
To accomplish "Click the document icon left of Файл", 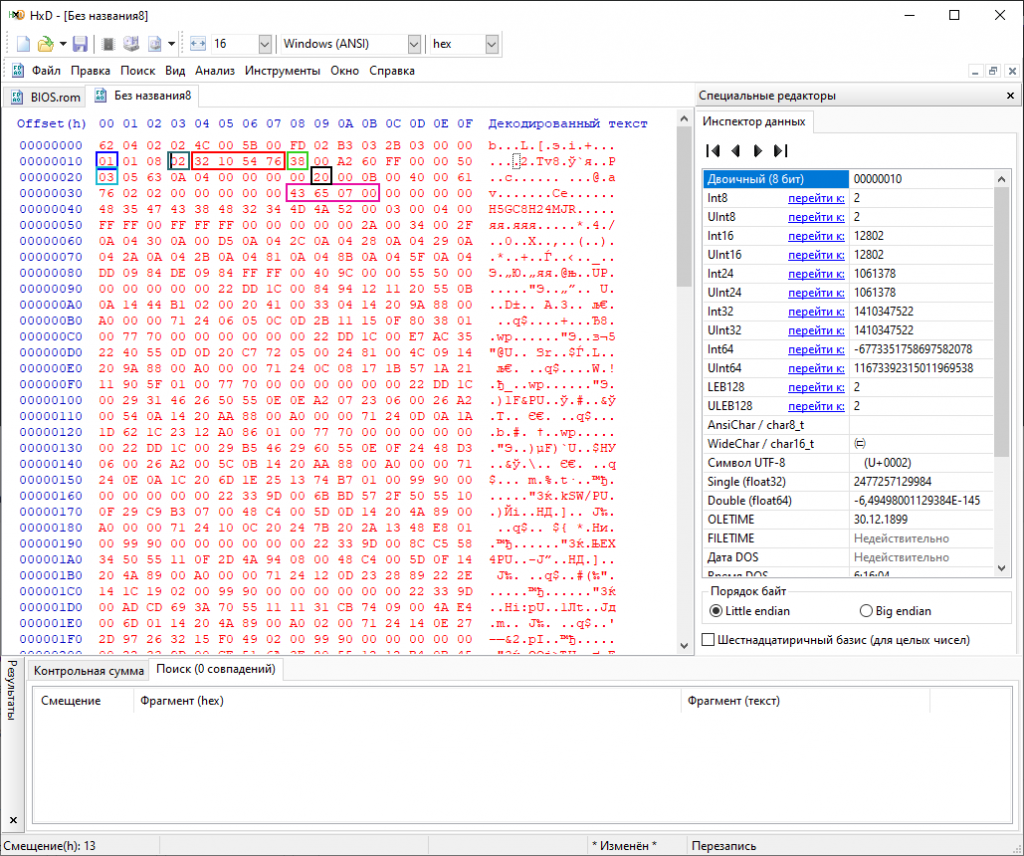I will [x=18, y=71].
